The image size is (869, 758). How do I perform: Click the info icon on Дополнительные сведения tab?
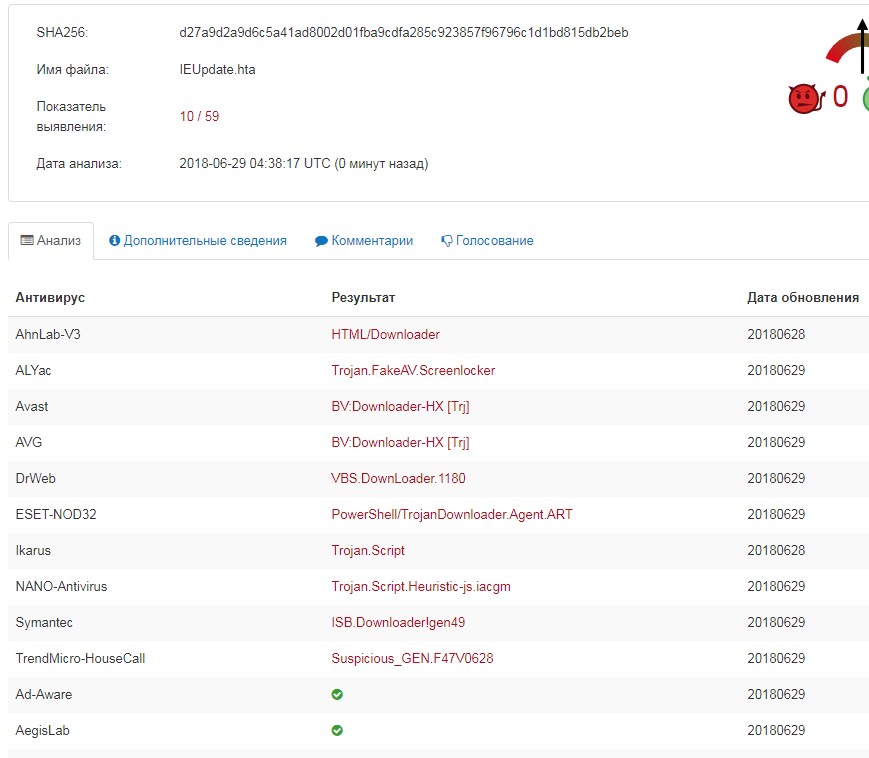pos(115,240)
